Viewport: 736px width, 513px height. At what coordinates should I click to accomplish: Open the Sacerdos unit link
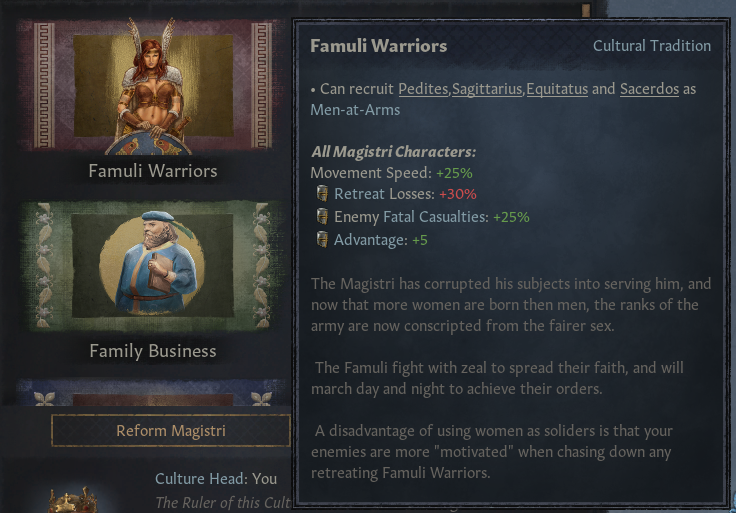[x=649, y=89]
